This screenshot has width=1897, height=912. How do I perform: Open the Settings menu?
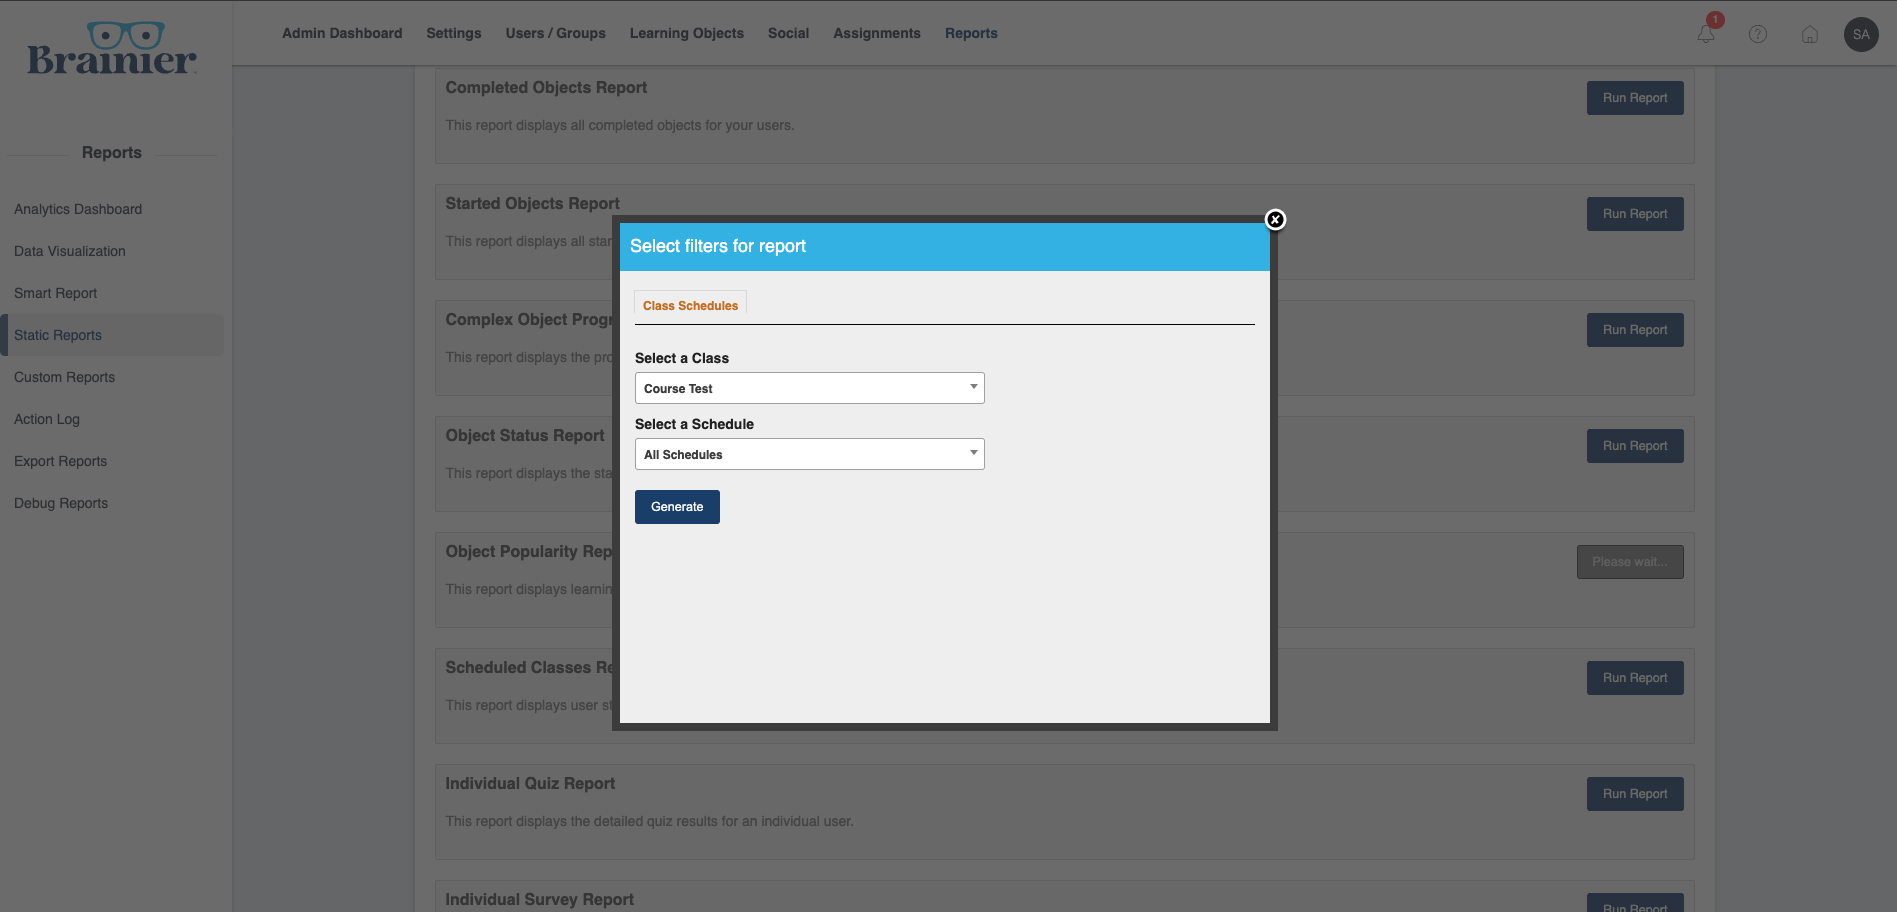click(454, 33)
